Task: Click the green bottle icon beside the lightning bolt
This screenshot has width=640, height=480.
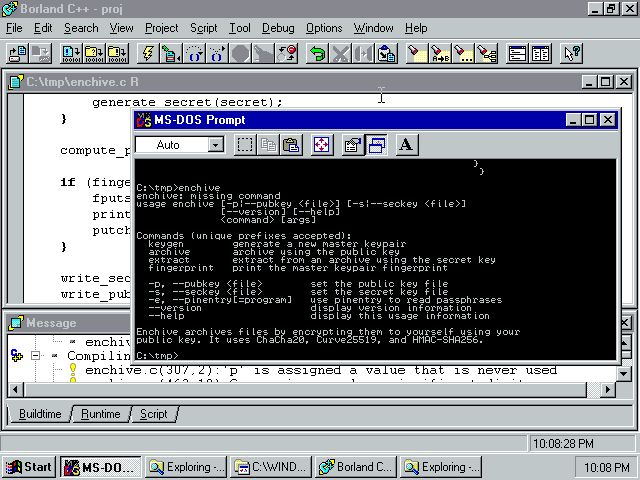Action: (x=171, y=53)
